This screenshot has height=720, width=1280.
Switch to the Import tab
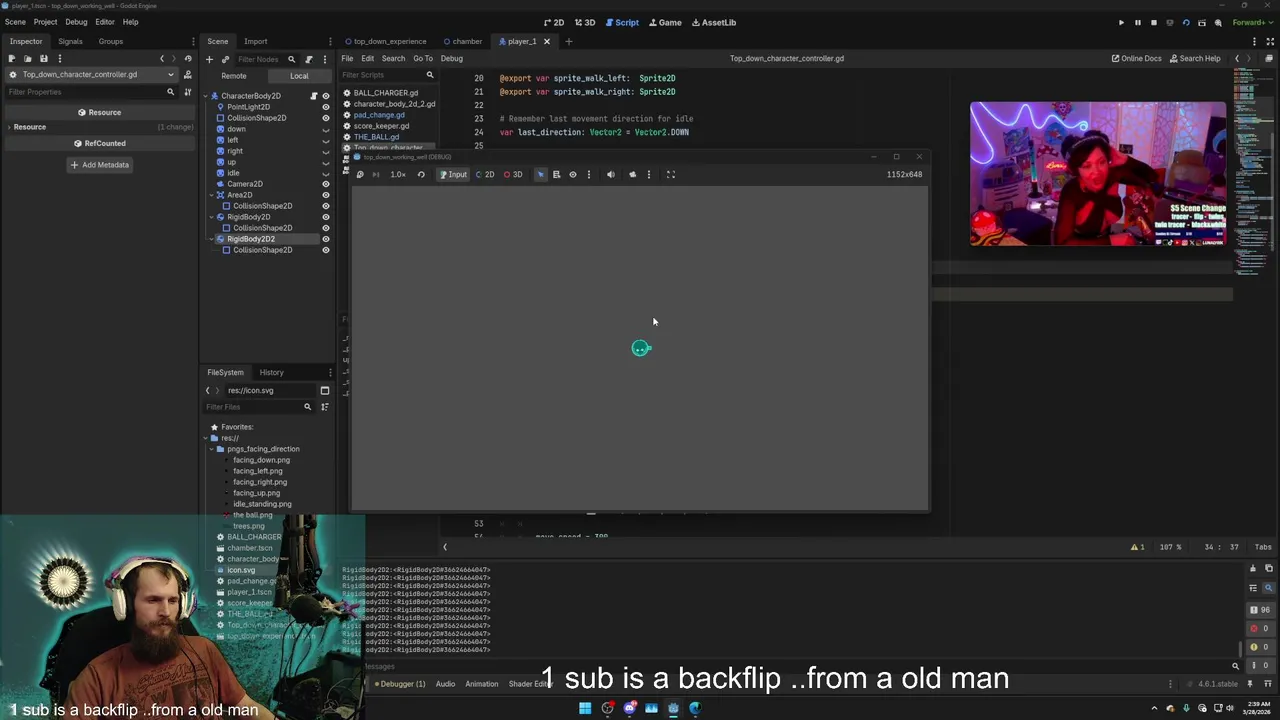pos(255,41)
